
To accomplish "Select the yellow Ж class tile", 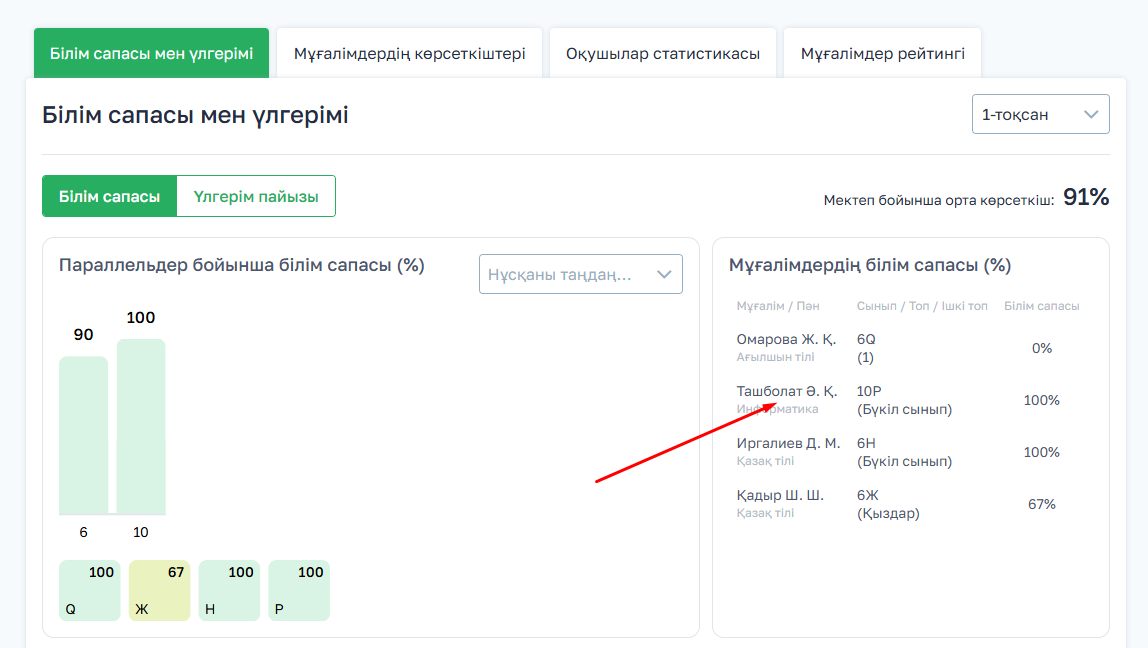I will [x=159, y=590].
